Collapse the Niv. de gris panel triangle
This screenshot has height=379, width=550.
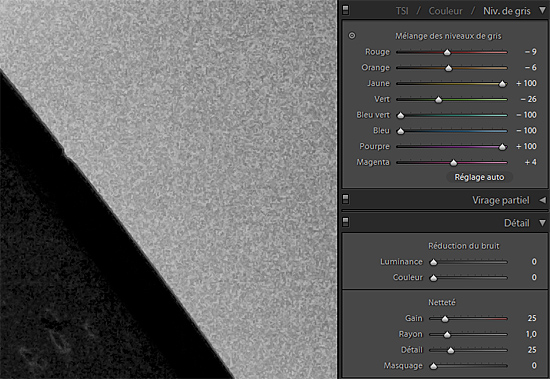(542, 11)
